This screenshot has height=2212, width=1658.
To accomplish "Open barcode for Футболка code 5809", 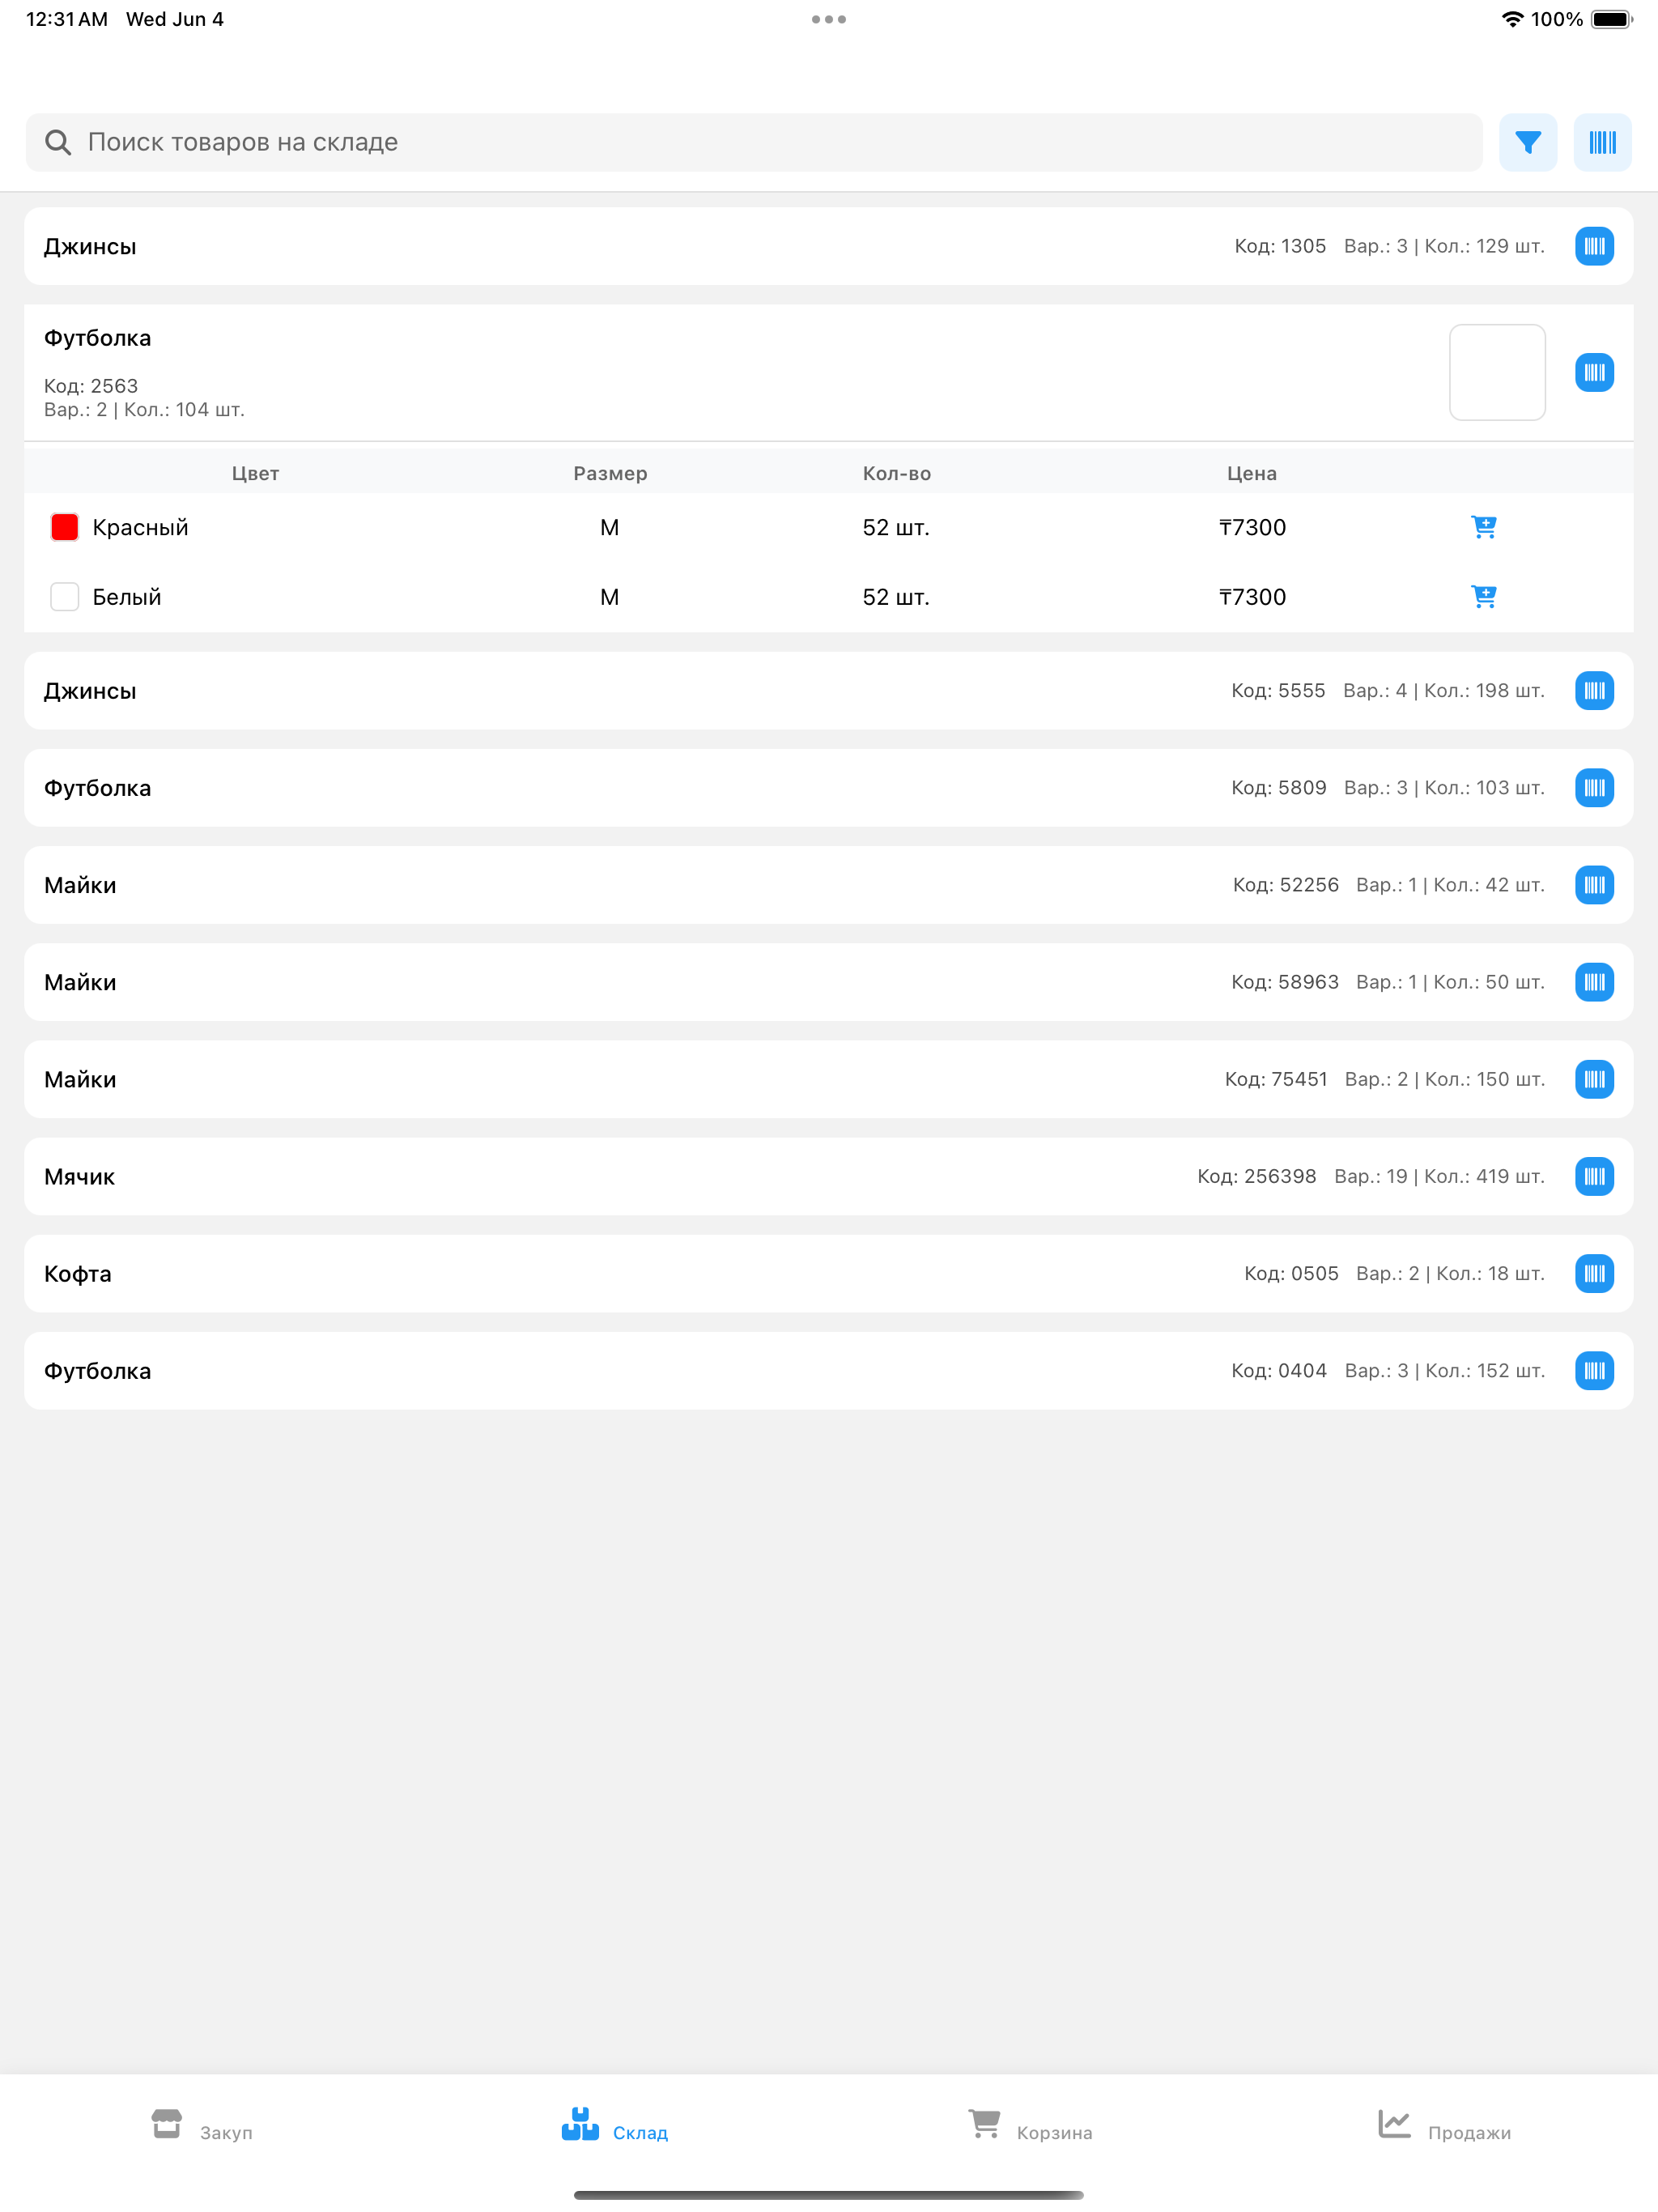I will (1594, 787).
